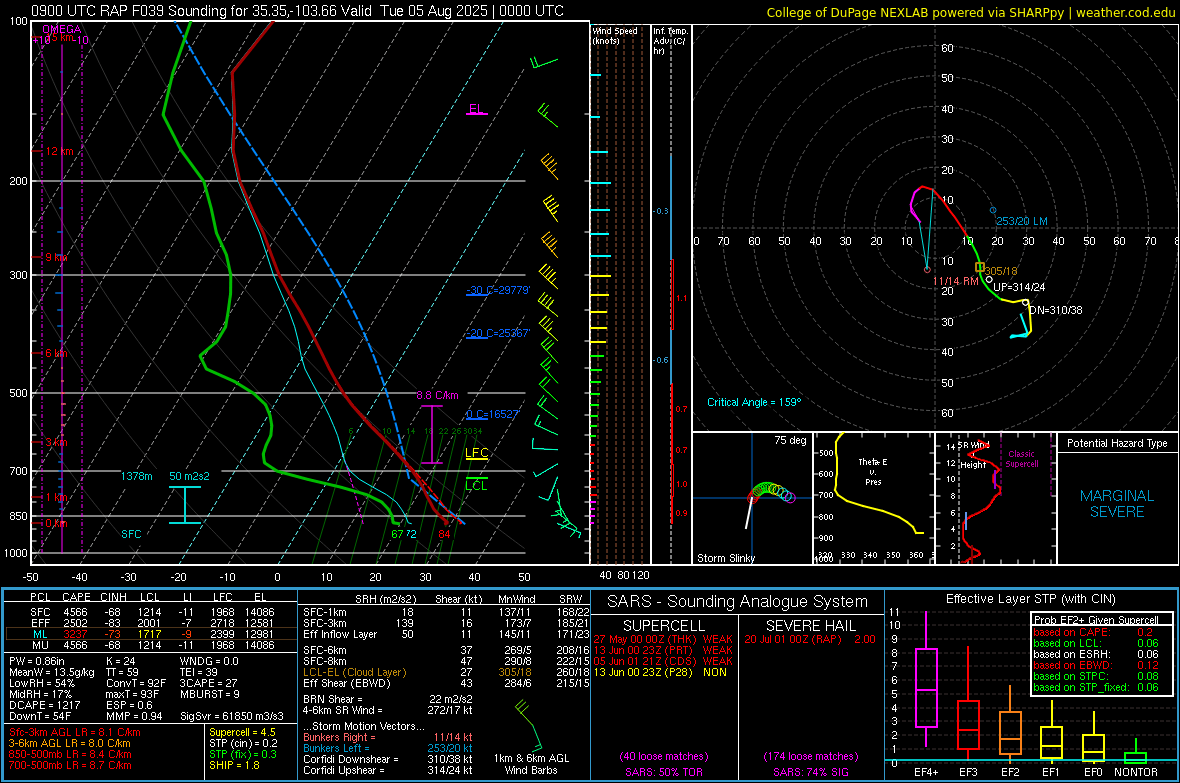This screenshot has width=1180, height=783.
Task: Select the SFC parcel row in the table
Action: [152, 612]
